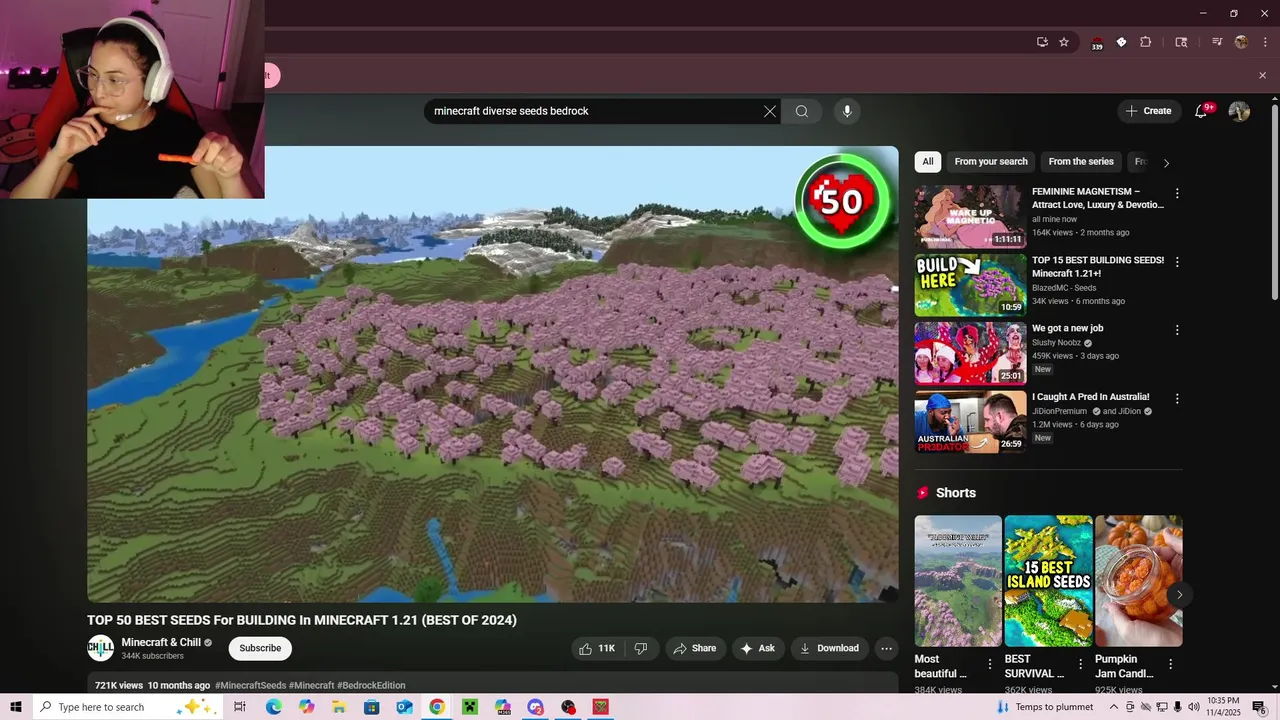Click the video player area
Viewport: 1280px width, 720px height.
click(493, 374)
